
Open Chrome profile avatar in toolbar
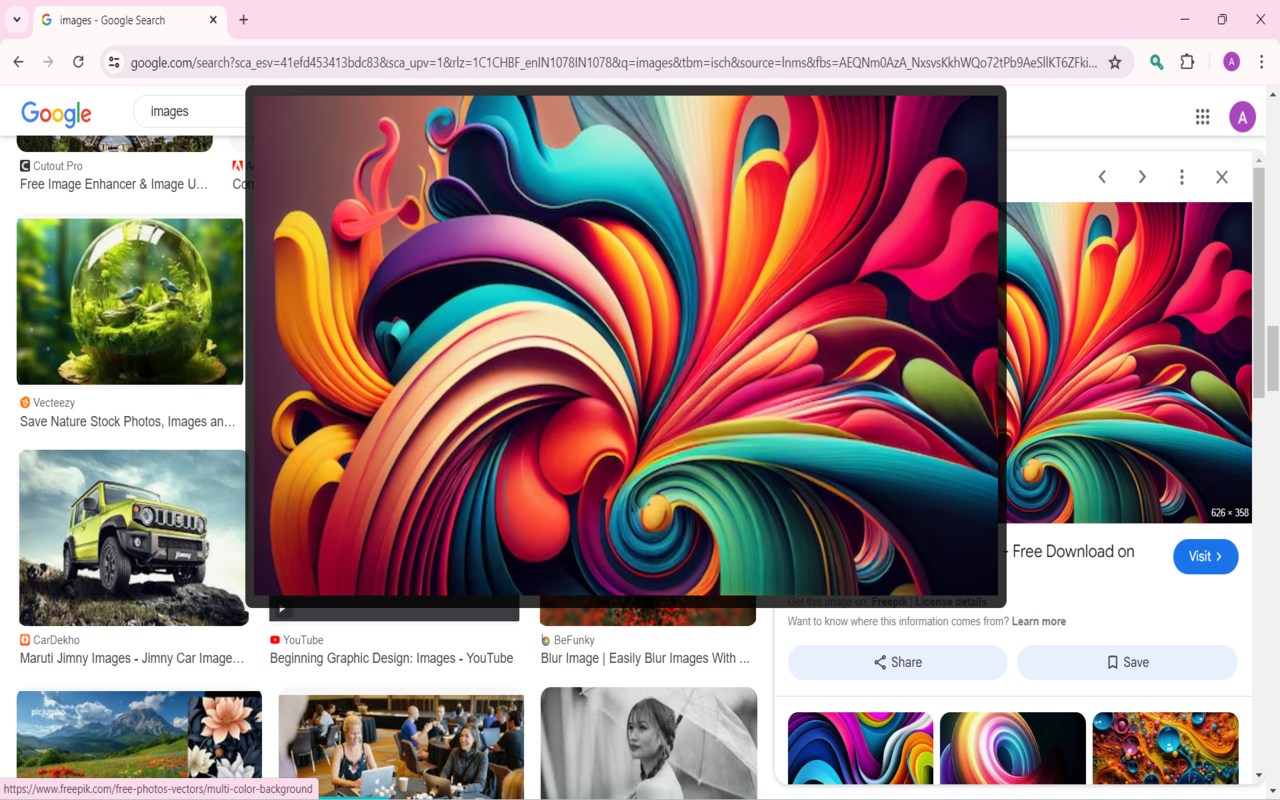pyautogui.click(x=1232, y=62)
